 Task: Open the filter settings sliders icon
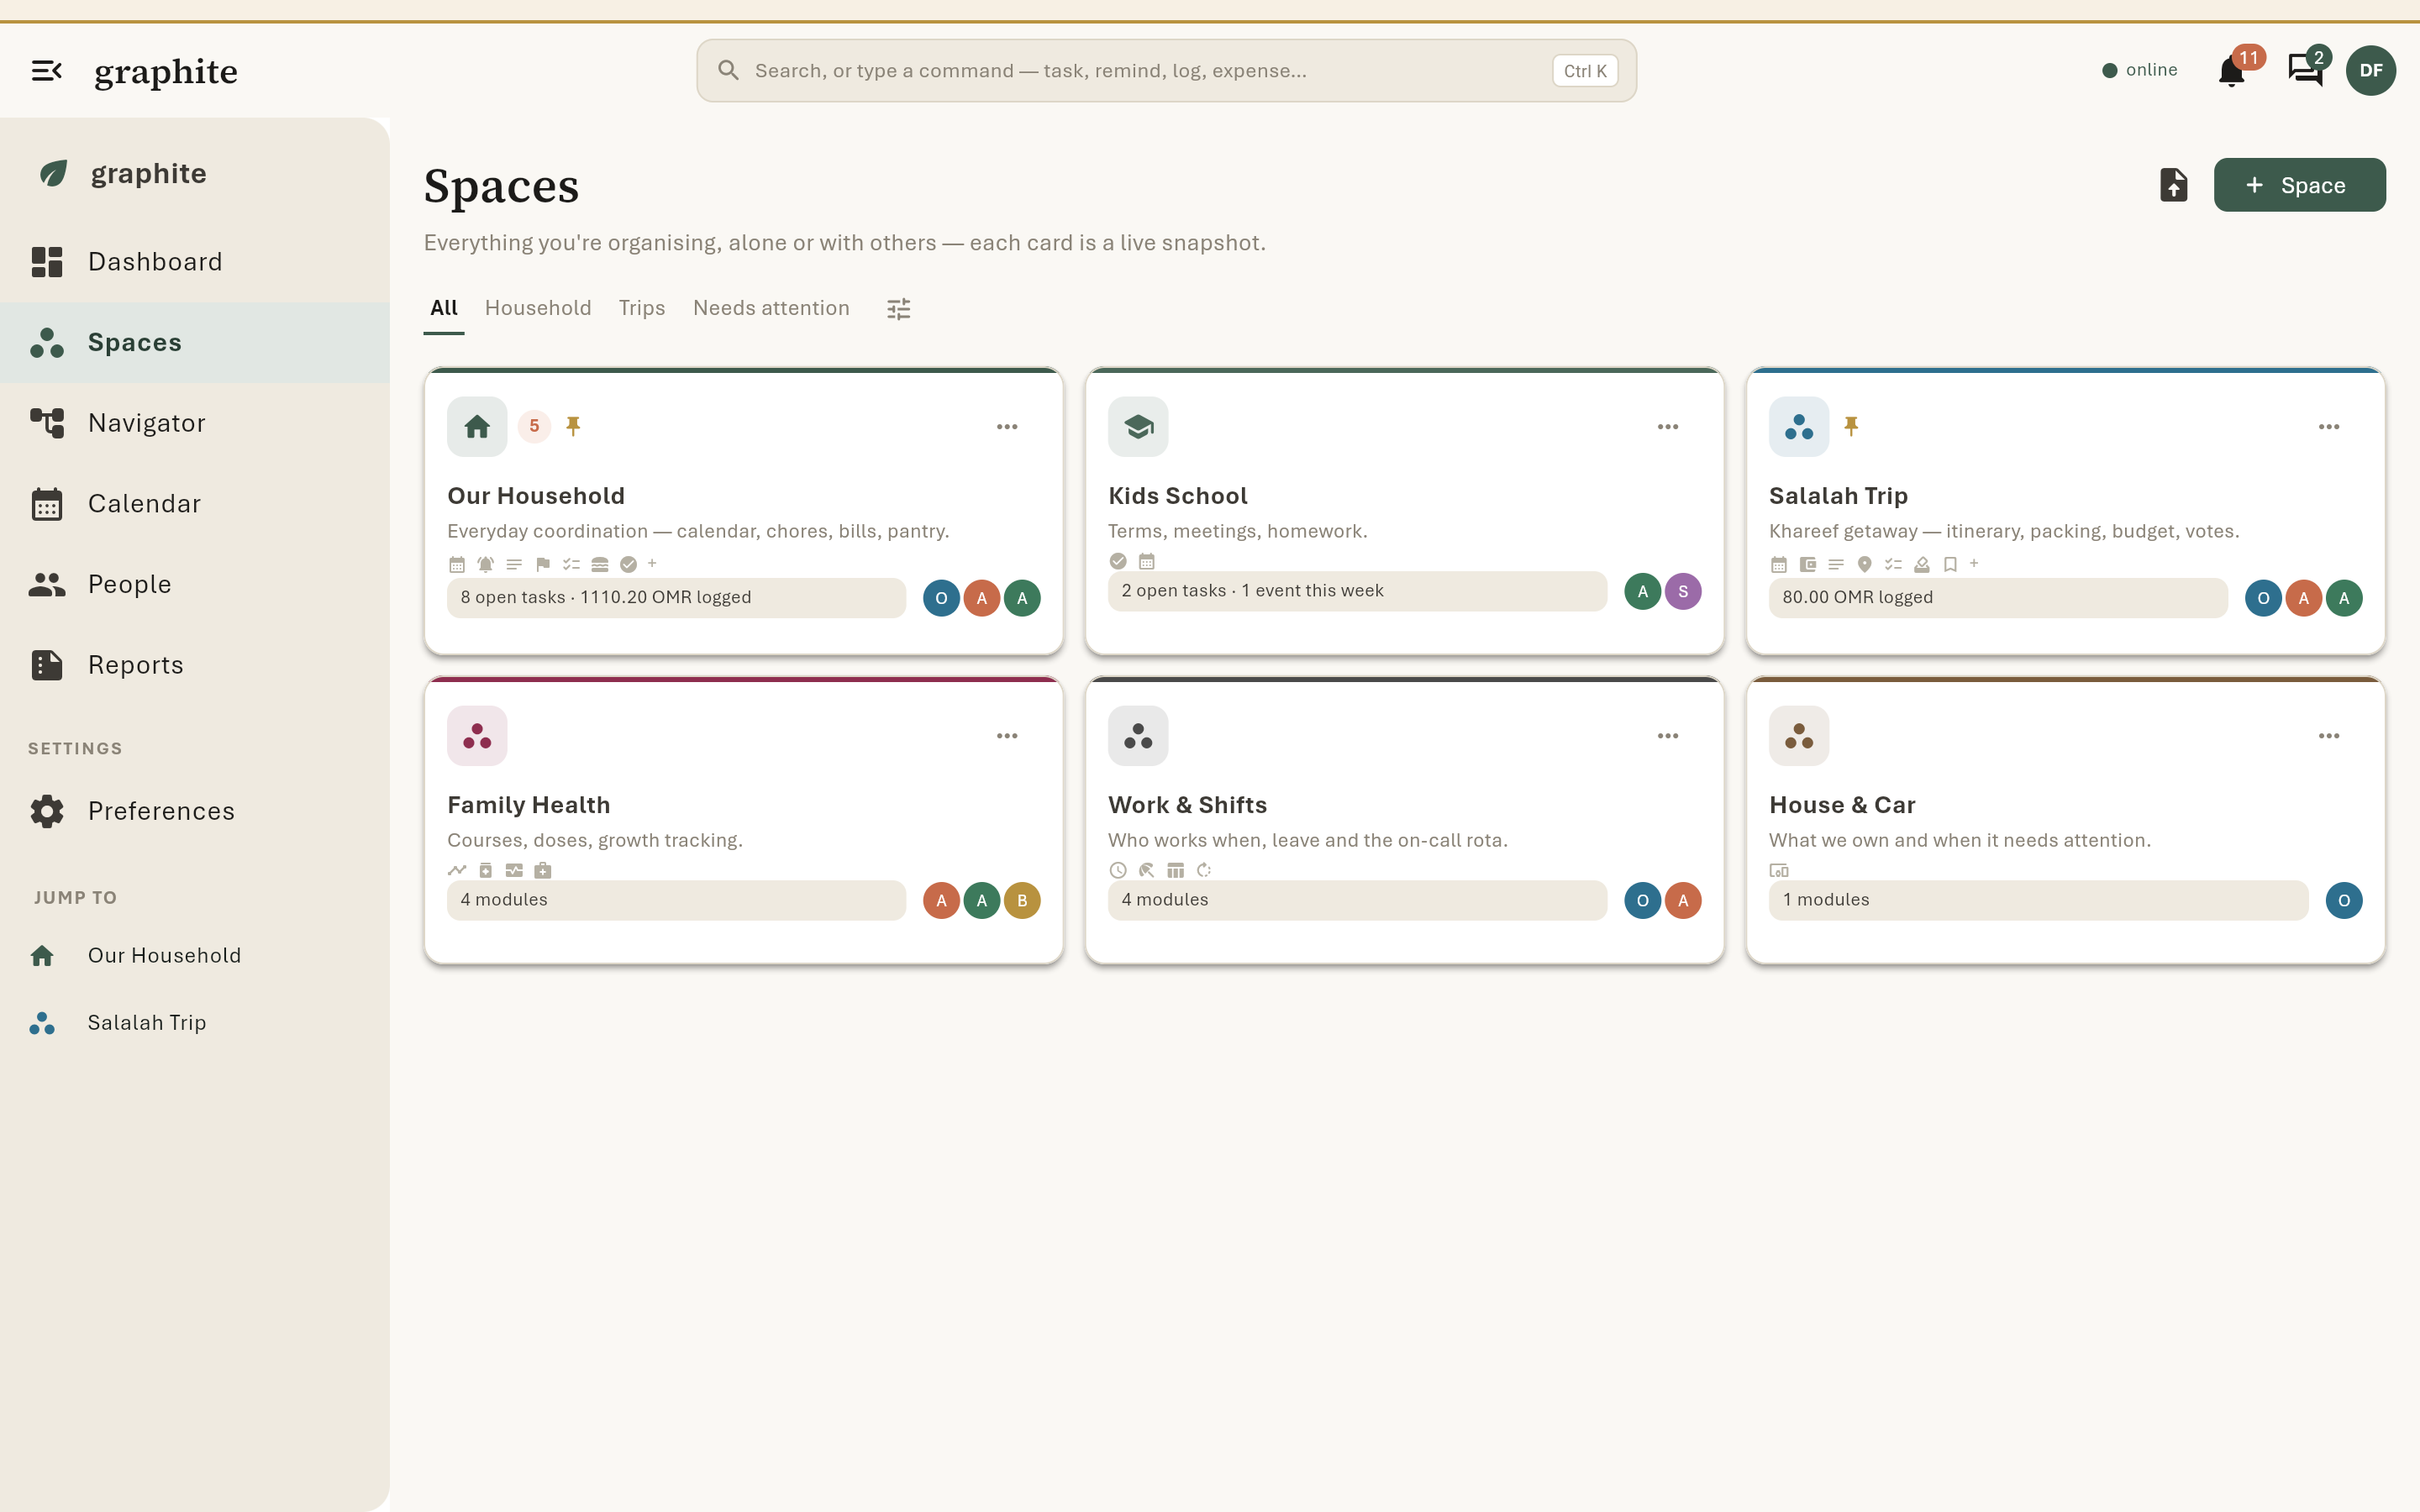(x=899, y=309)
